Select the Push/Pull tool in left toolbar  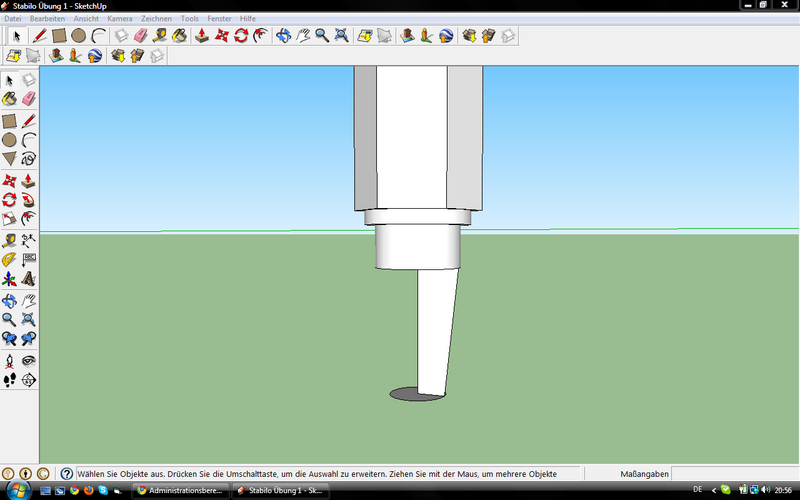pyautogui.click(x=28, y=182)
